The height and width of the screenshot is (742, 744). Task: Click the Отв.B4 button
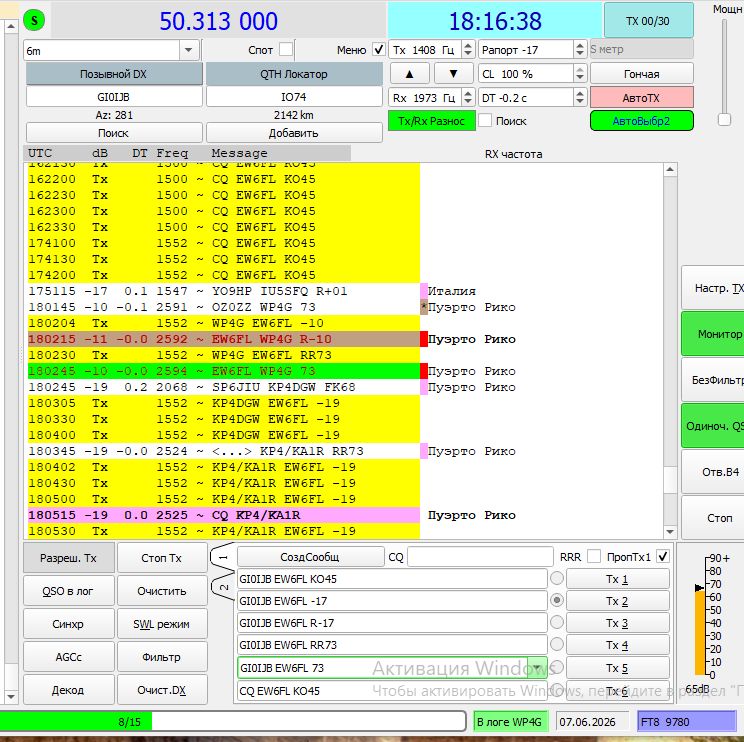tap(713, 472)
